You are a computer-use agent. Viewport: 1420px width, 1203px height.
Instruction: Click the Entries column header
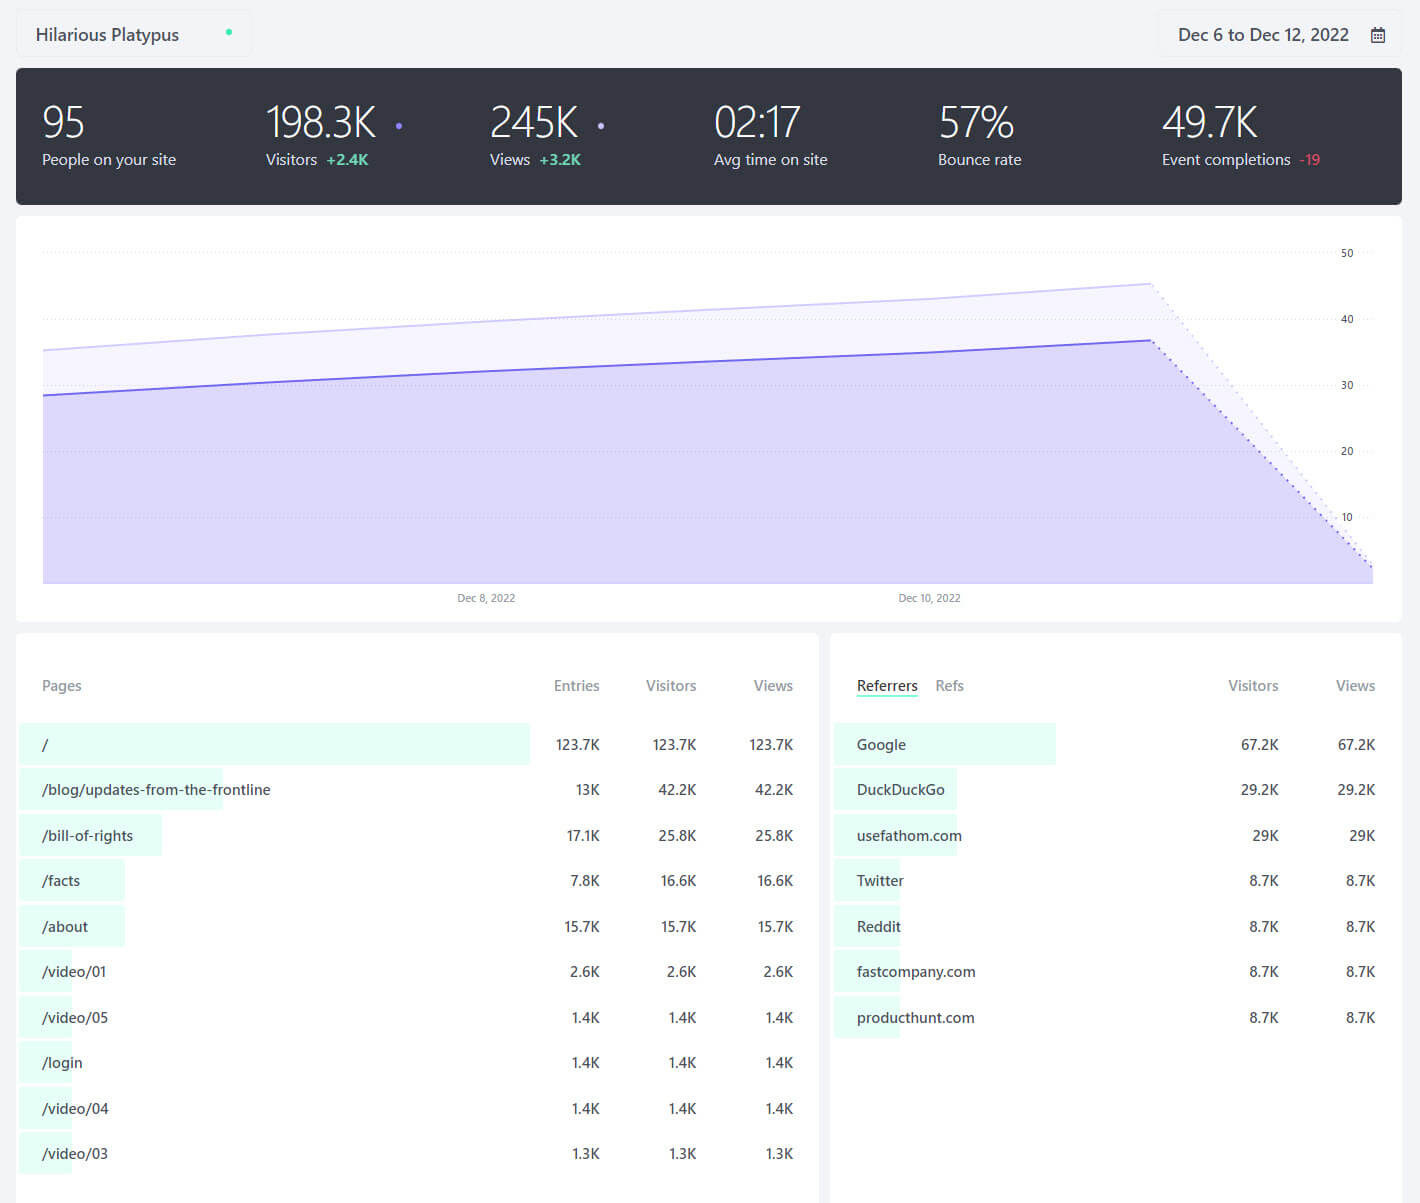tap(576, 686)
